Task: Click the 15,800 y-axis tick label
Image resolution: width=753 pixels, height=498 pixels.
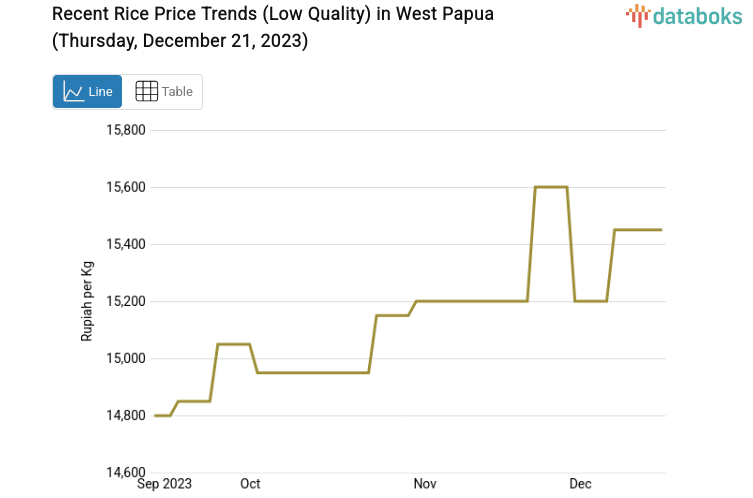Action: [126, 130]
